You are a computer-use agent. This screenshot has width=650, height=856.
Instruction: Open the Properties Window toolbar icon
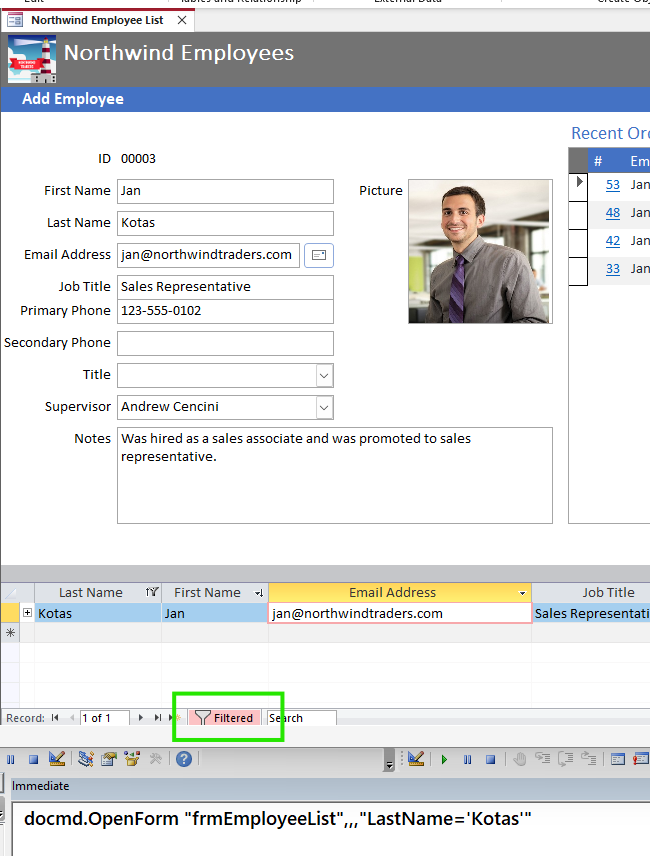point(109,759)
